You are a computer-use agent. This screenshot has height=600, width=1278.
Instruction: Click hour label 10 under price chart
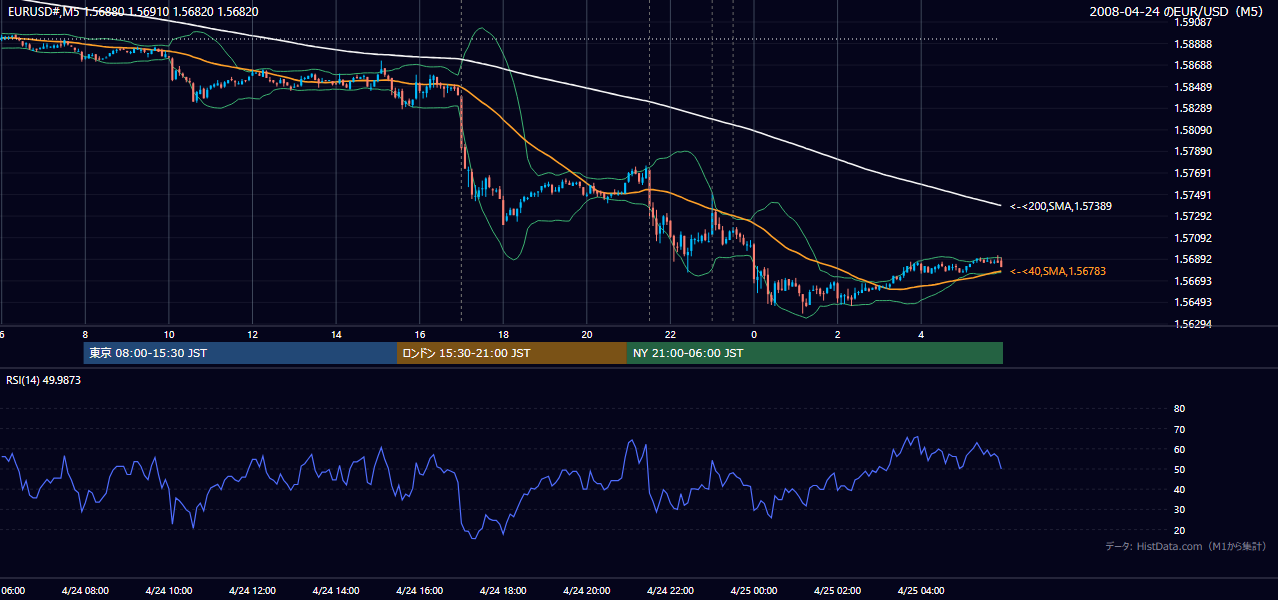(169, 335)
